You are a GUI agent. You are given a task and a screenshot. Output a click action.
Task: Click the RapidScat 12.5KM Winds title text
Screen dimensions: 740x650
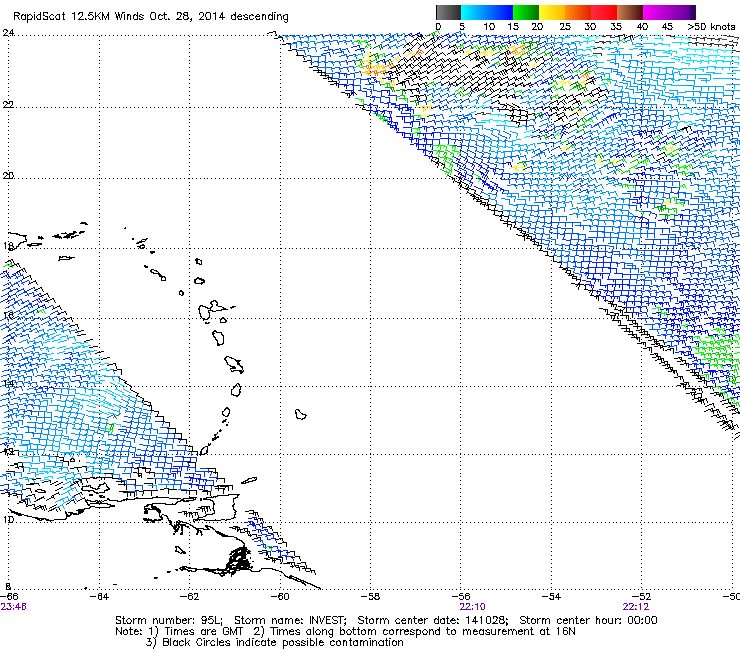click(151, 17)
